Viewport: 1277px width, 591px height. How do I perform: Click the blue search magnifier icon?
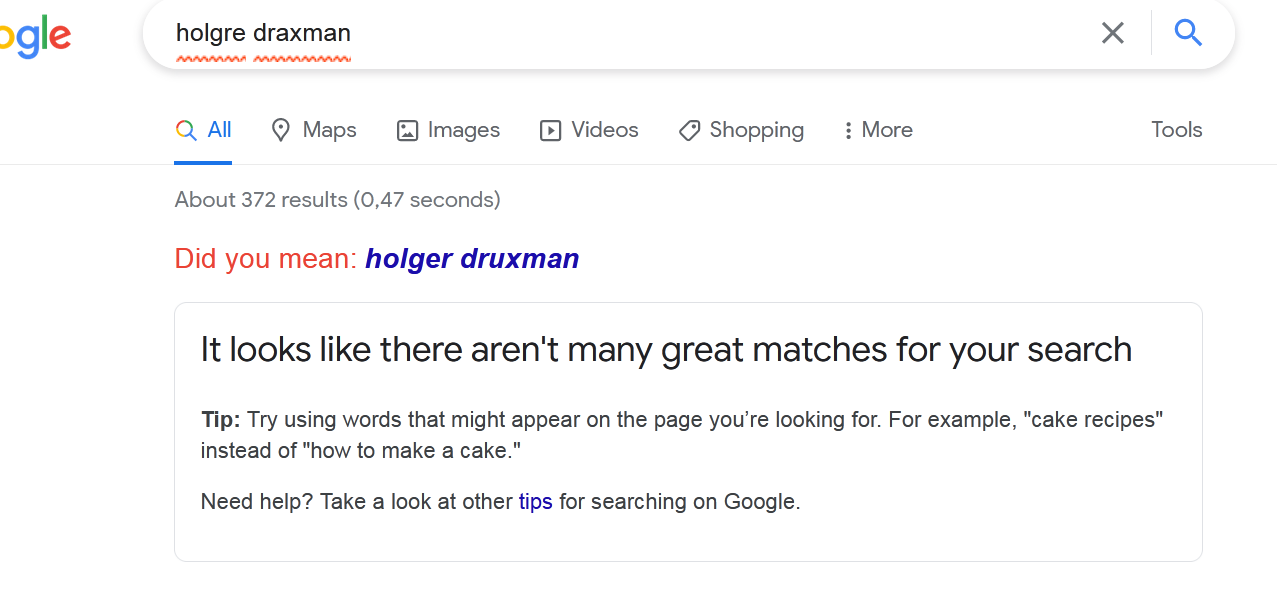pos(1187,33)
